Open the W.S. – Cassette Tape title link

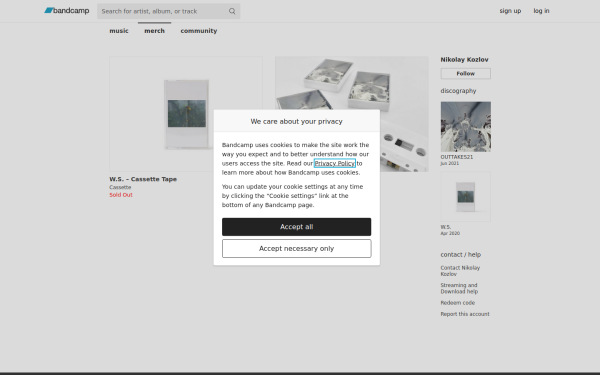[x=143, y=179]
